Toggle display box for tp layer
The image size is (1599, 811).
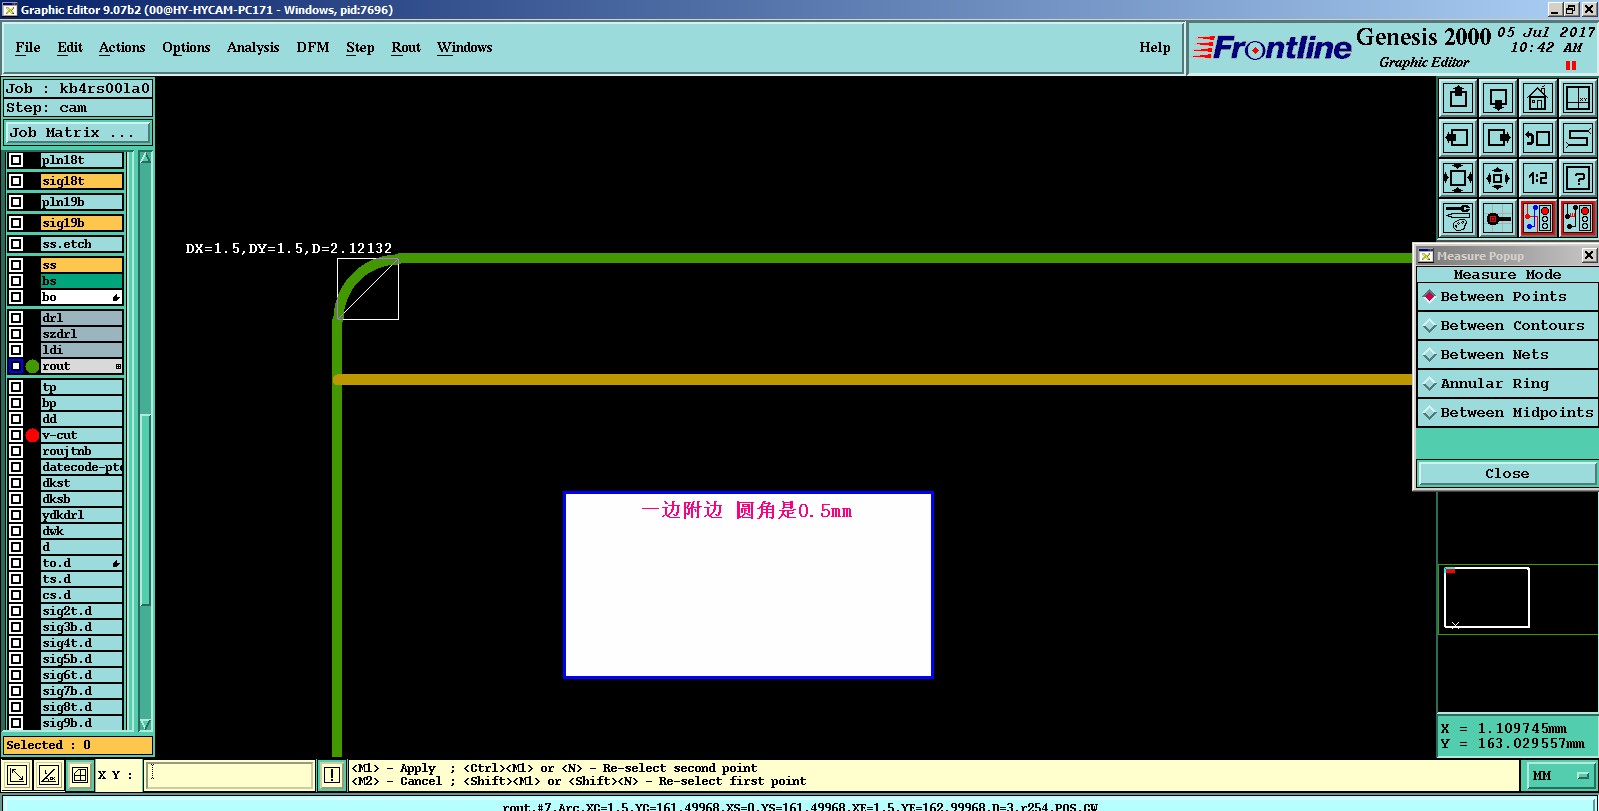tap(16, 387)
